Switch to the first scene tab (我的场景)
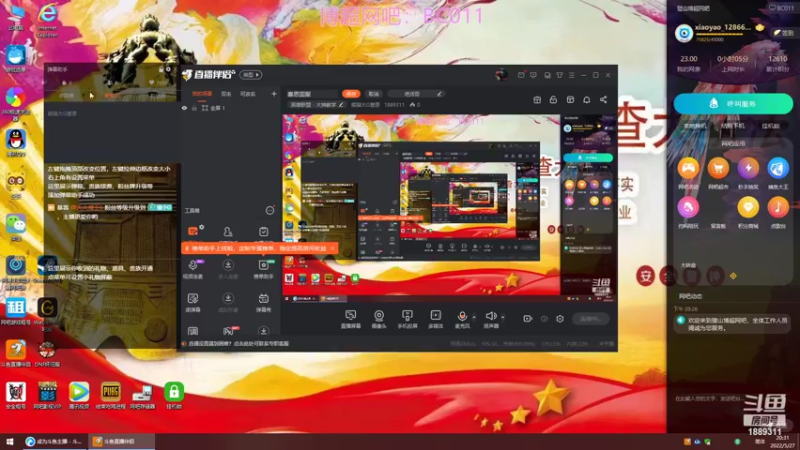Viewport: 800px width, 450px height. pos(202,94)
